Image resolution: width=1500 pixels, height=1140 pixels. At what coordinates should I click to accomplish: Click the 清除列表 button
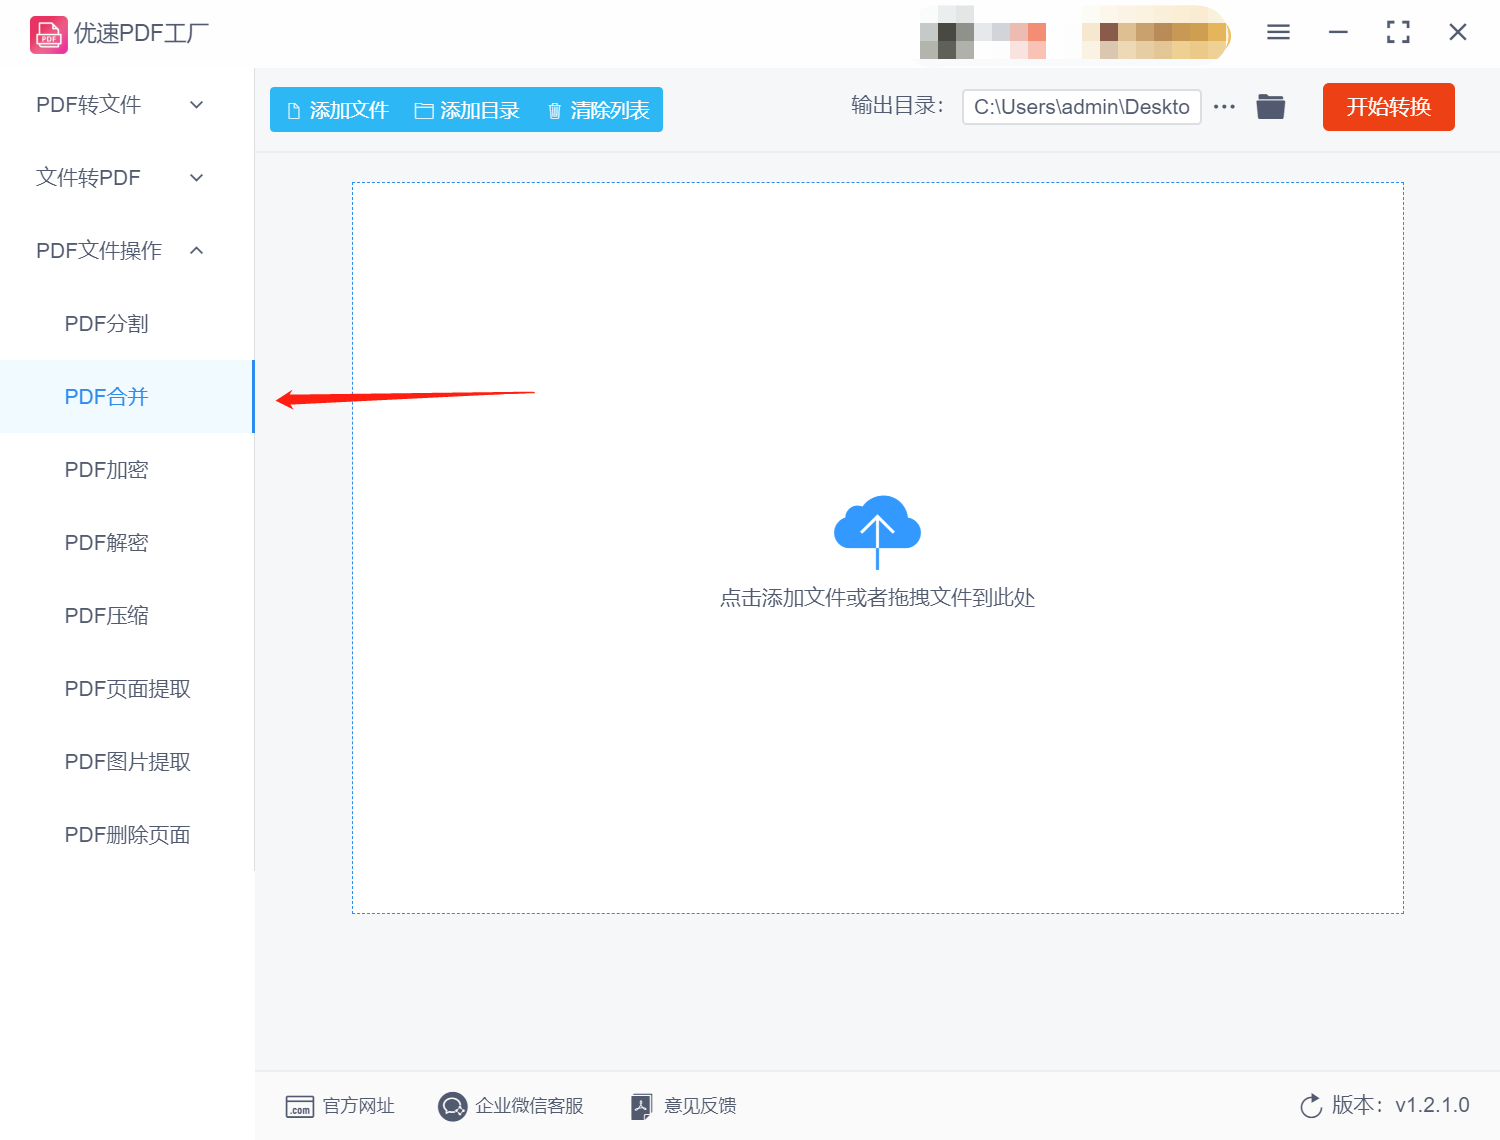tap(598, 110)
